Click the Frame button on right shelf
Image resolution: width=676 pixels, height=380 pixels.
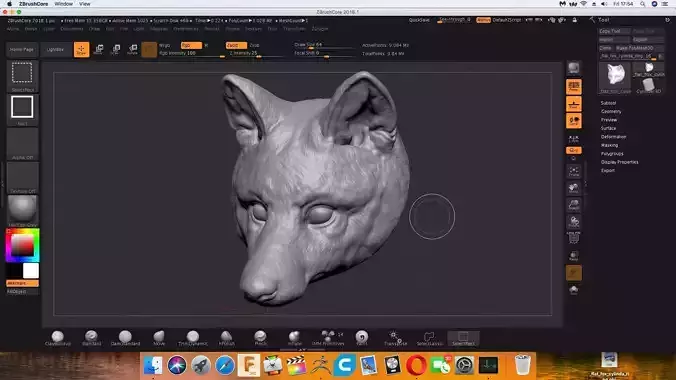(x=574, y=171)
